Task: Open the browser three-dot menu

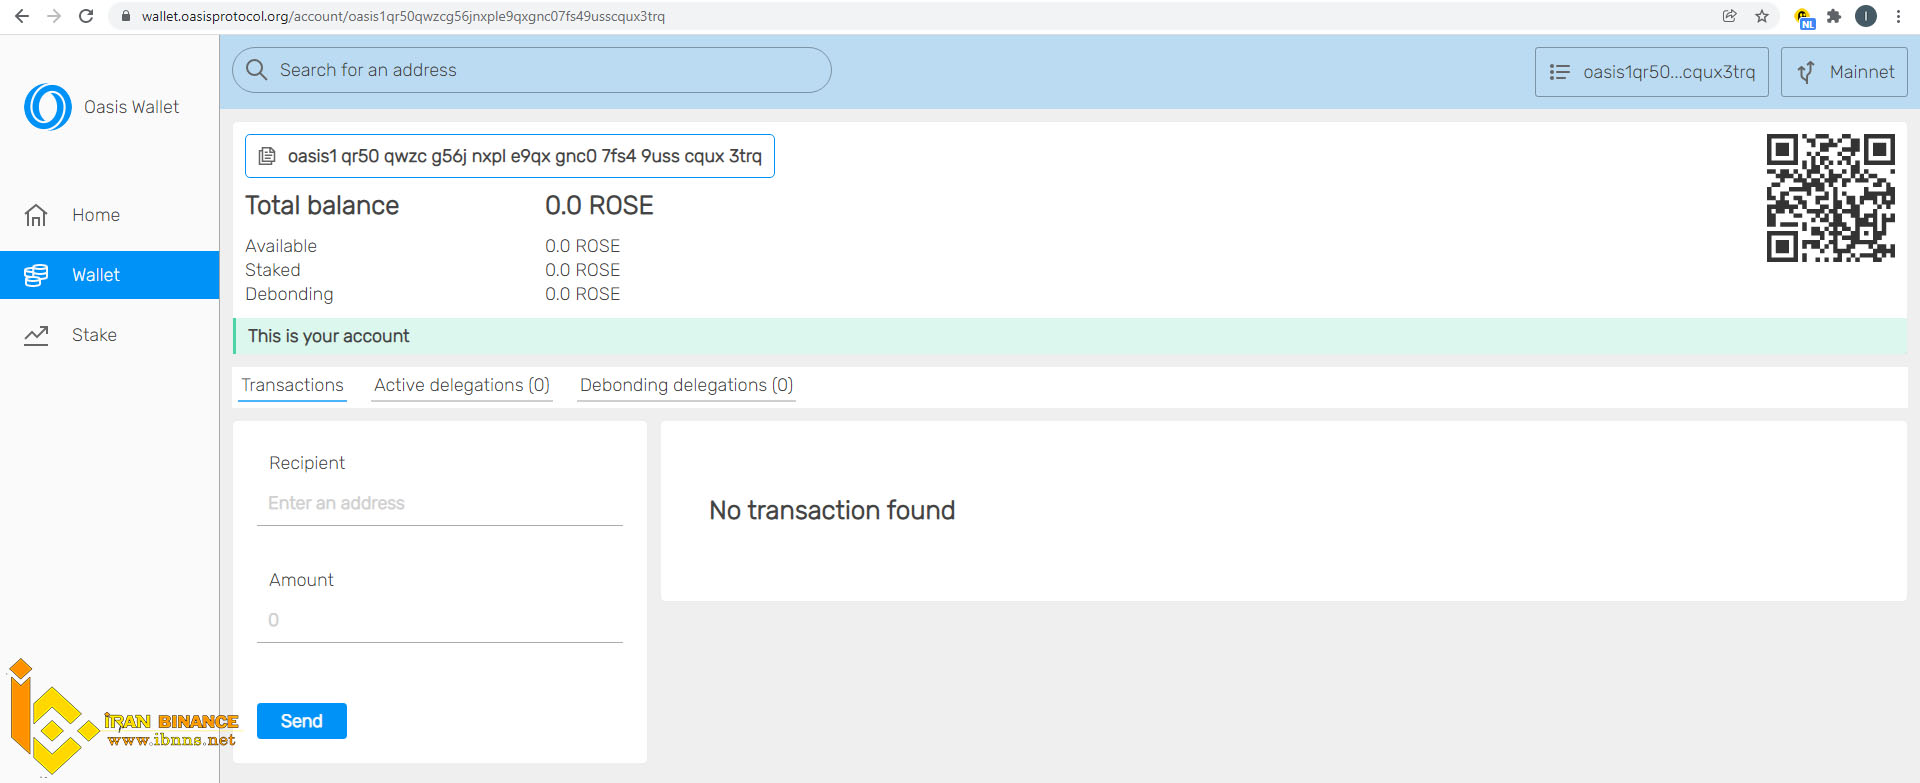Action: pyautogui.click(x=1898, y=16)
